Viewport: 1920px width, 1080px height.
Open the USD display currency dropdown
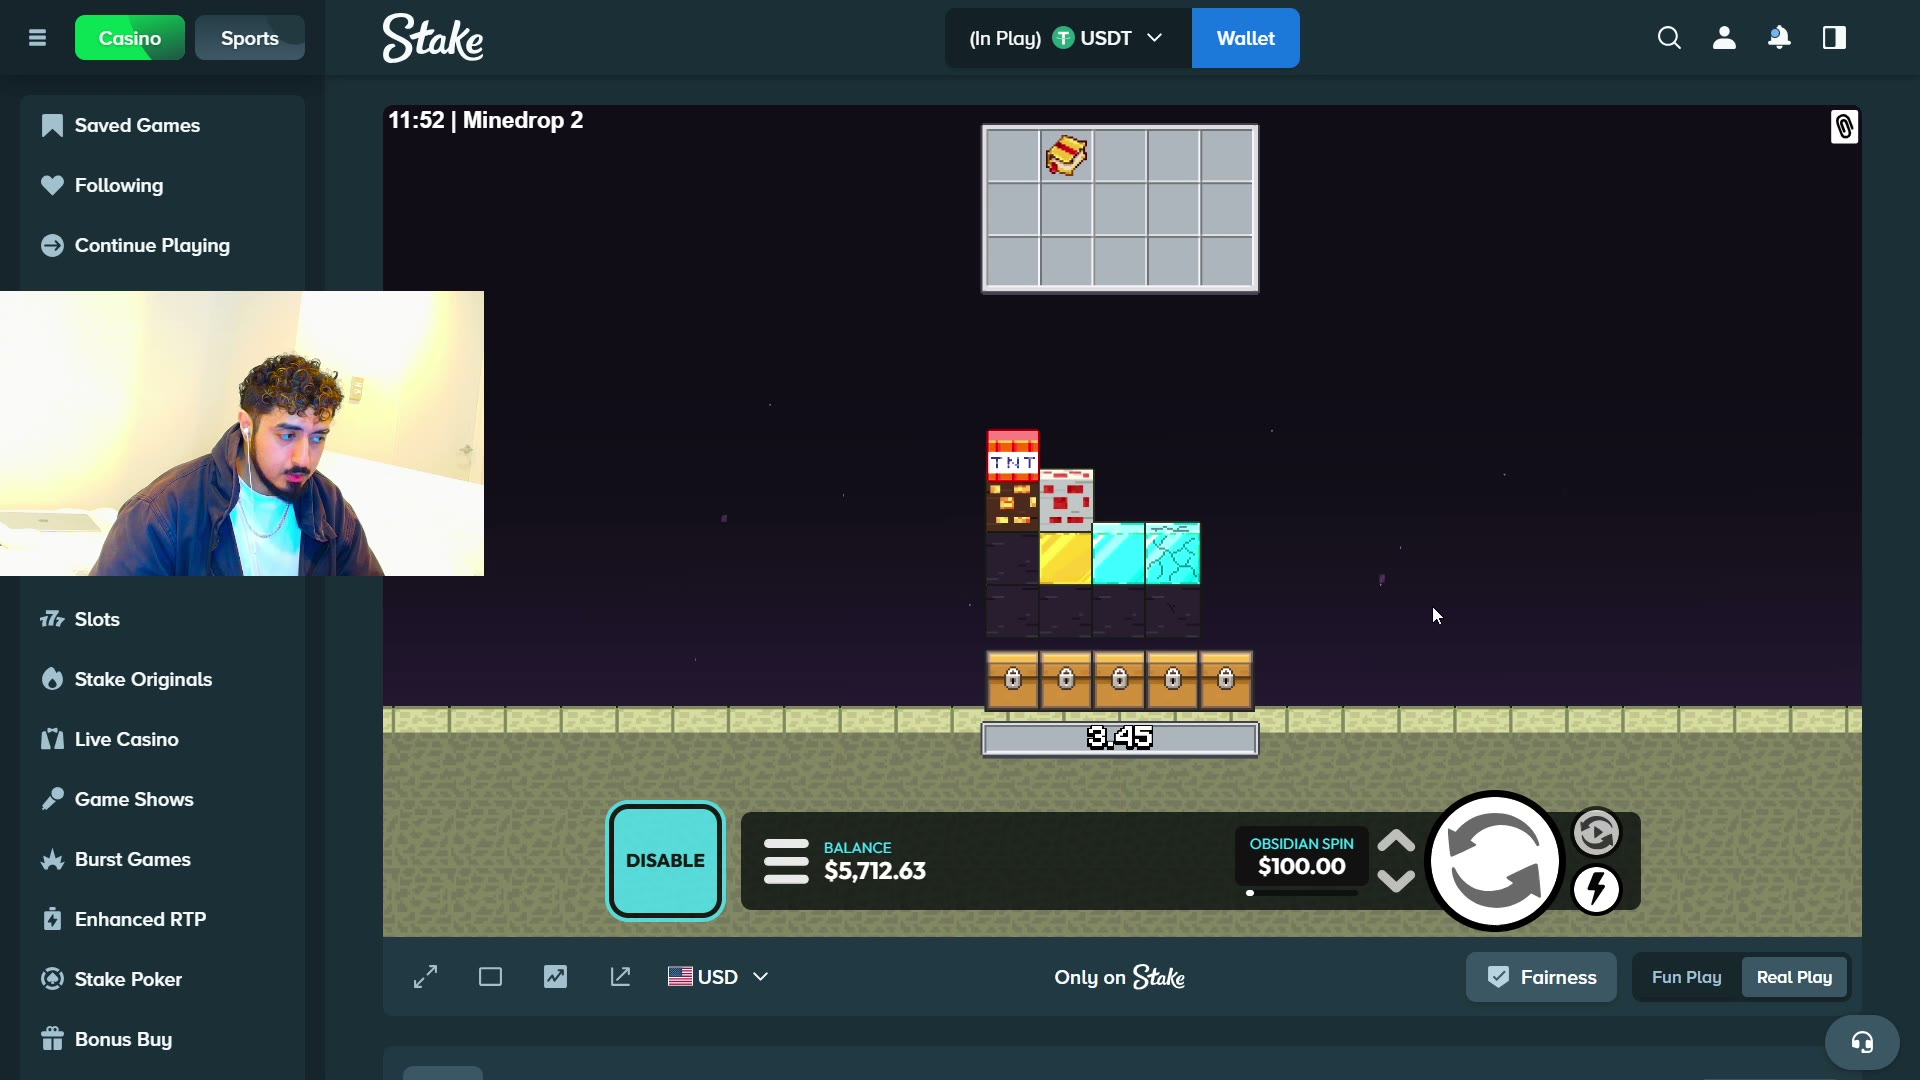(x=718, y=977)
